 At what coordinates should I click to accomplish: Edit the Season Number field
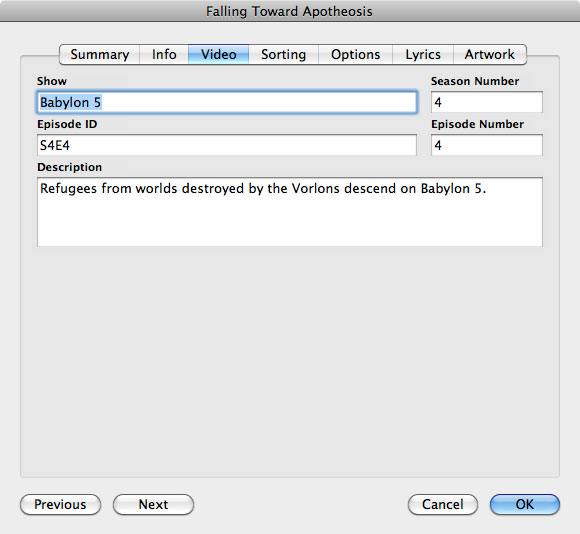[487, 102]
